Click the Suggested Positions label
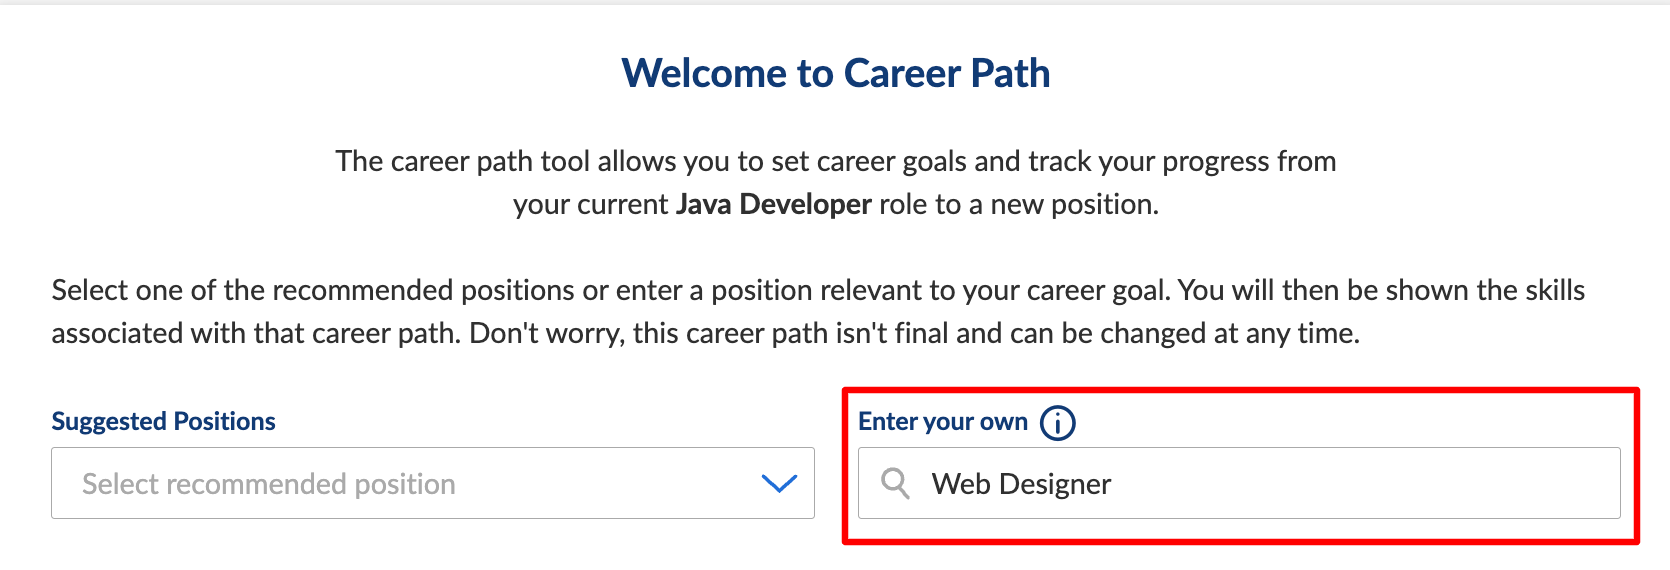Screen dimensions: 1670x570 163,421
